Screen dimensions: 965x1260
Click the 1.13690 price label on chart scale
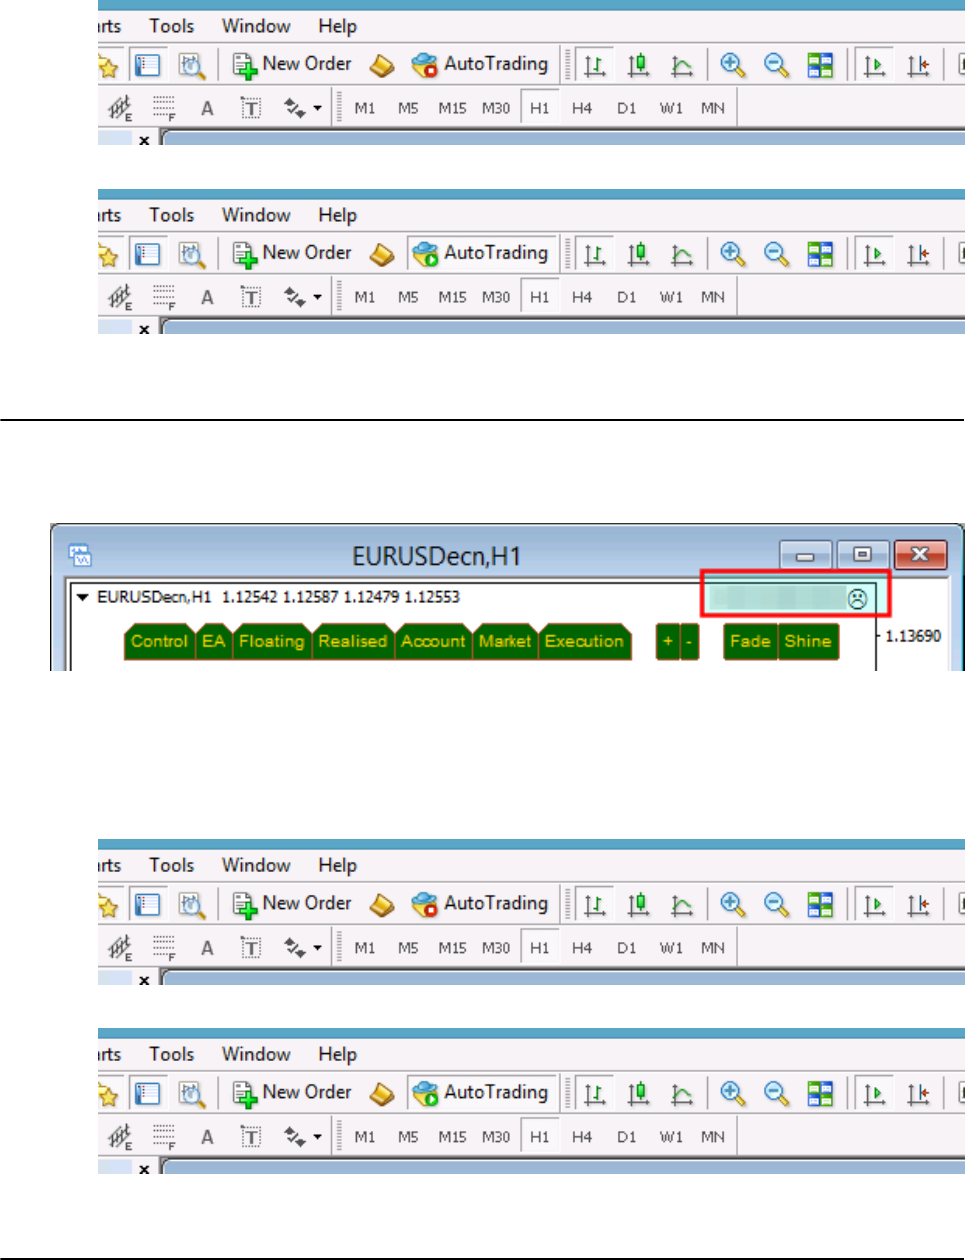pyautogui.click(x=913, y=636)
